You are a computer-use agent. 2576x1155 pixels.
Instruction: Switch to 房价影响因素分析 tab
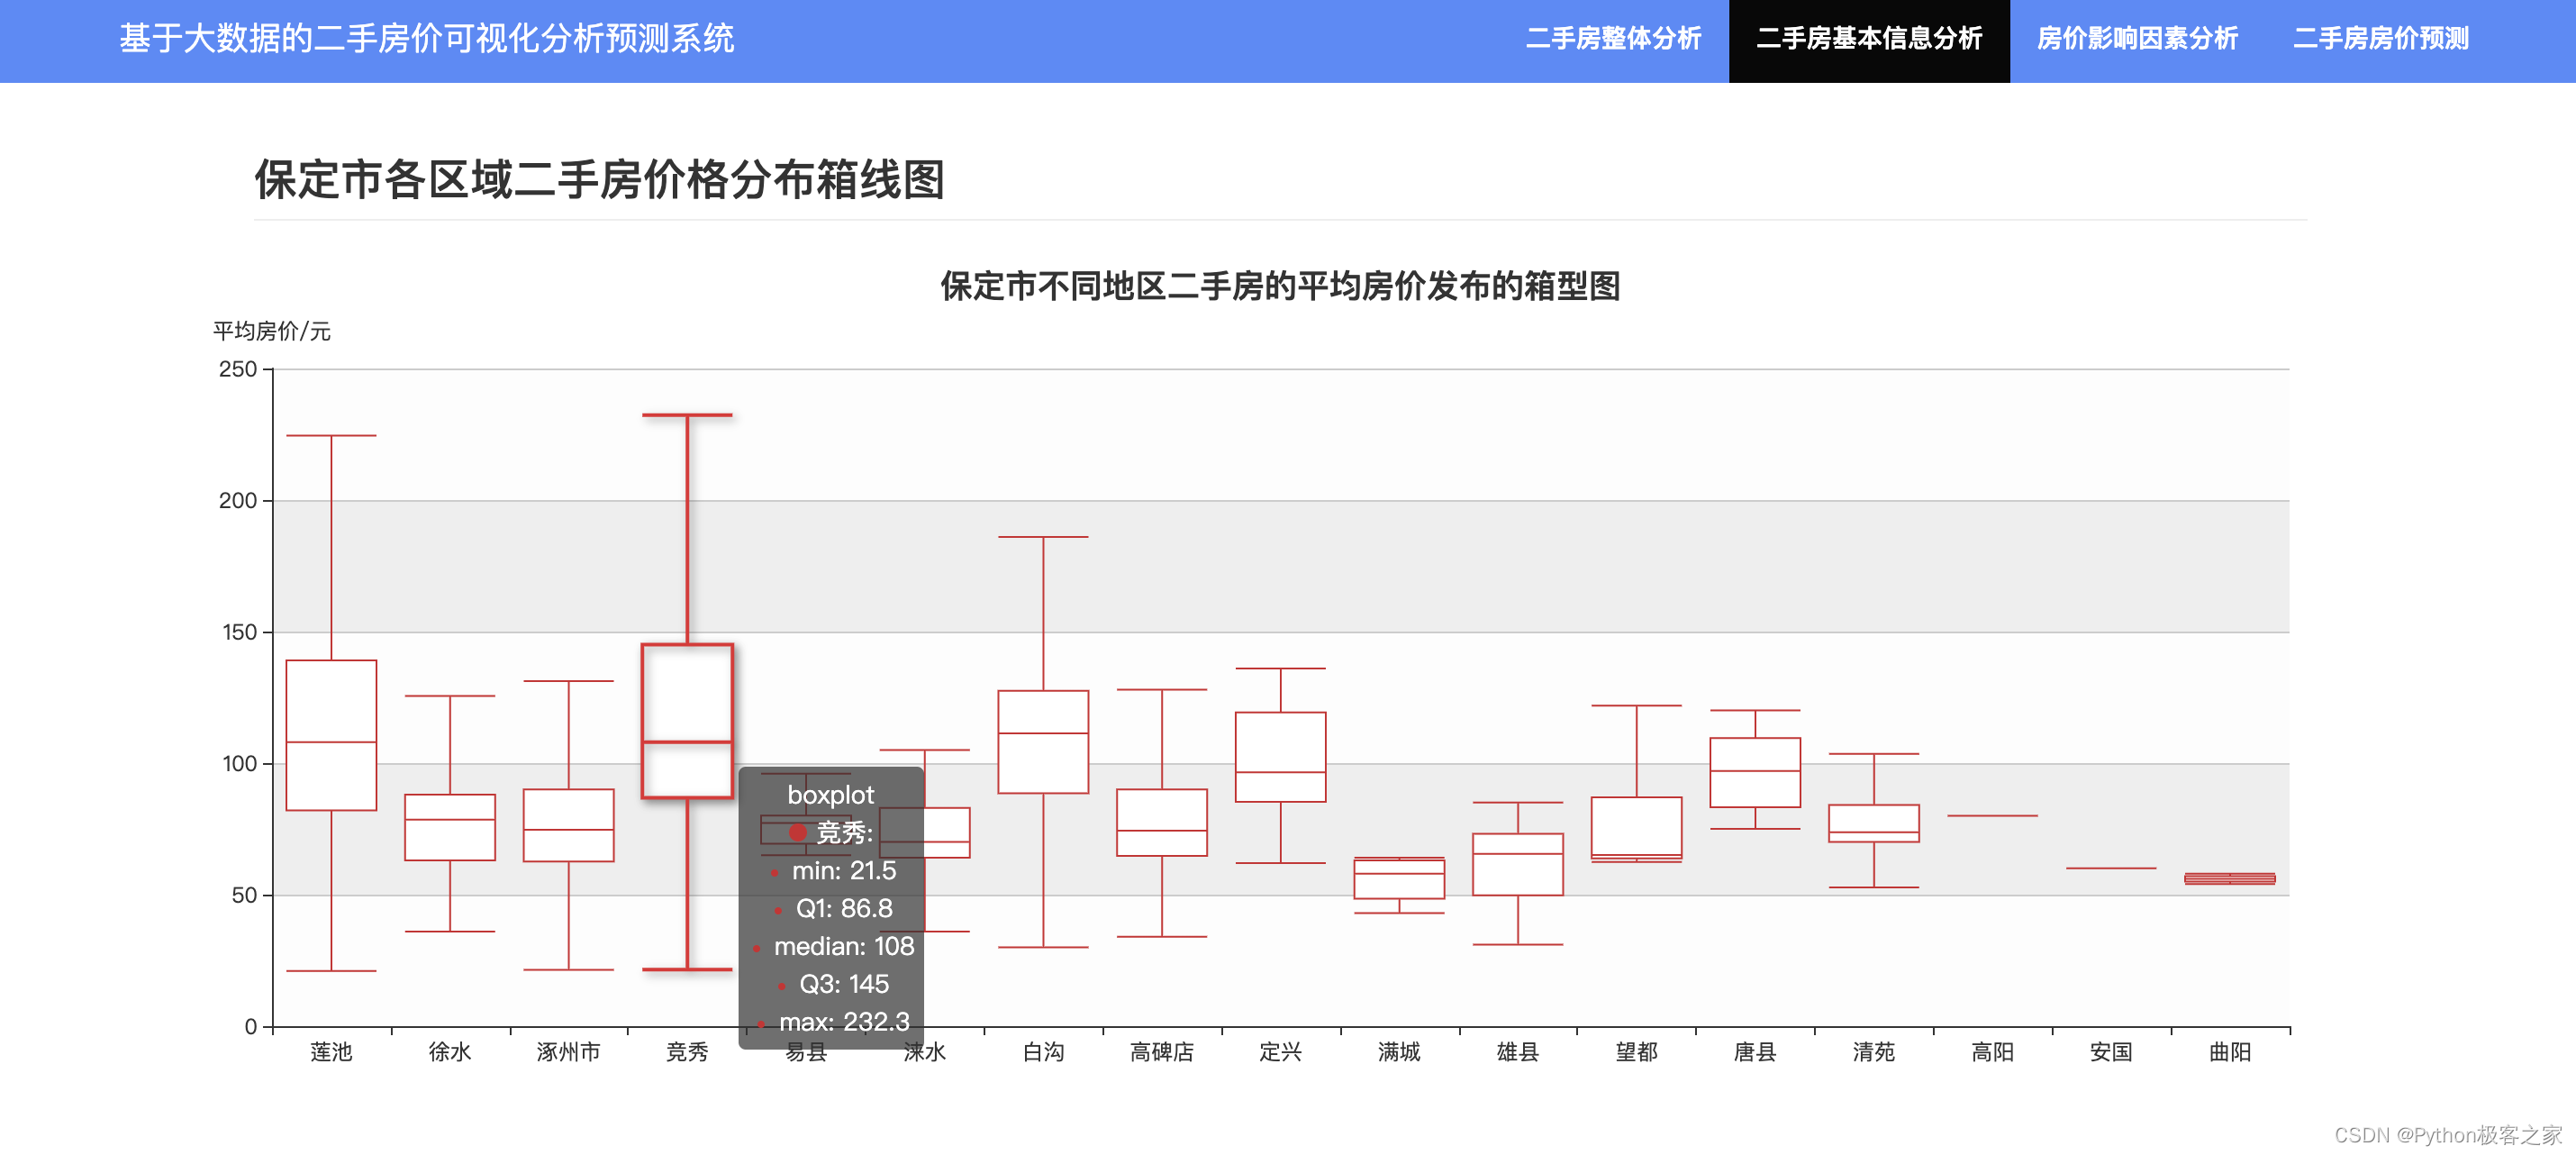(x=2137, y=39)
